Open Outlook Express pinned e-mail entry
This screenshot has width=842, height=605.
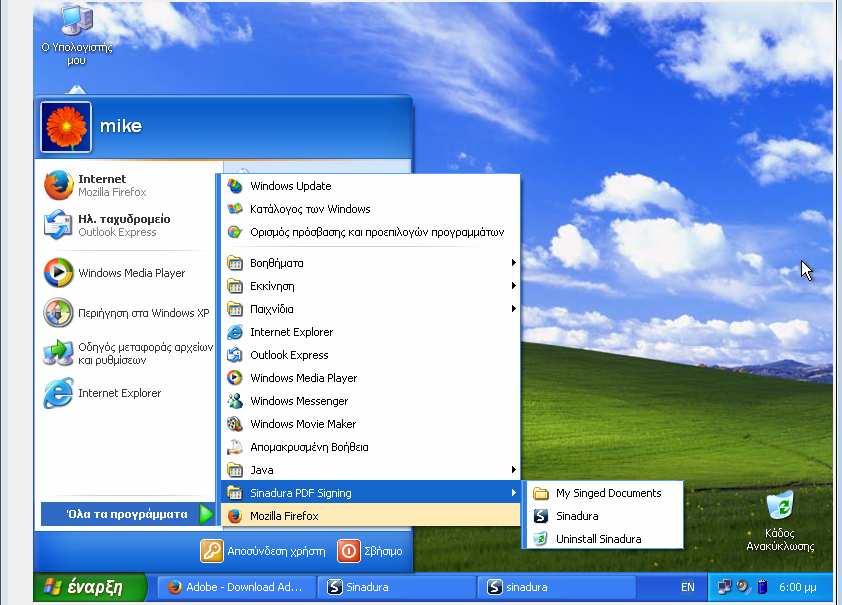tap(127, 225)
